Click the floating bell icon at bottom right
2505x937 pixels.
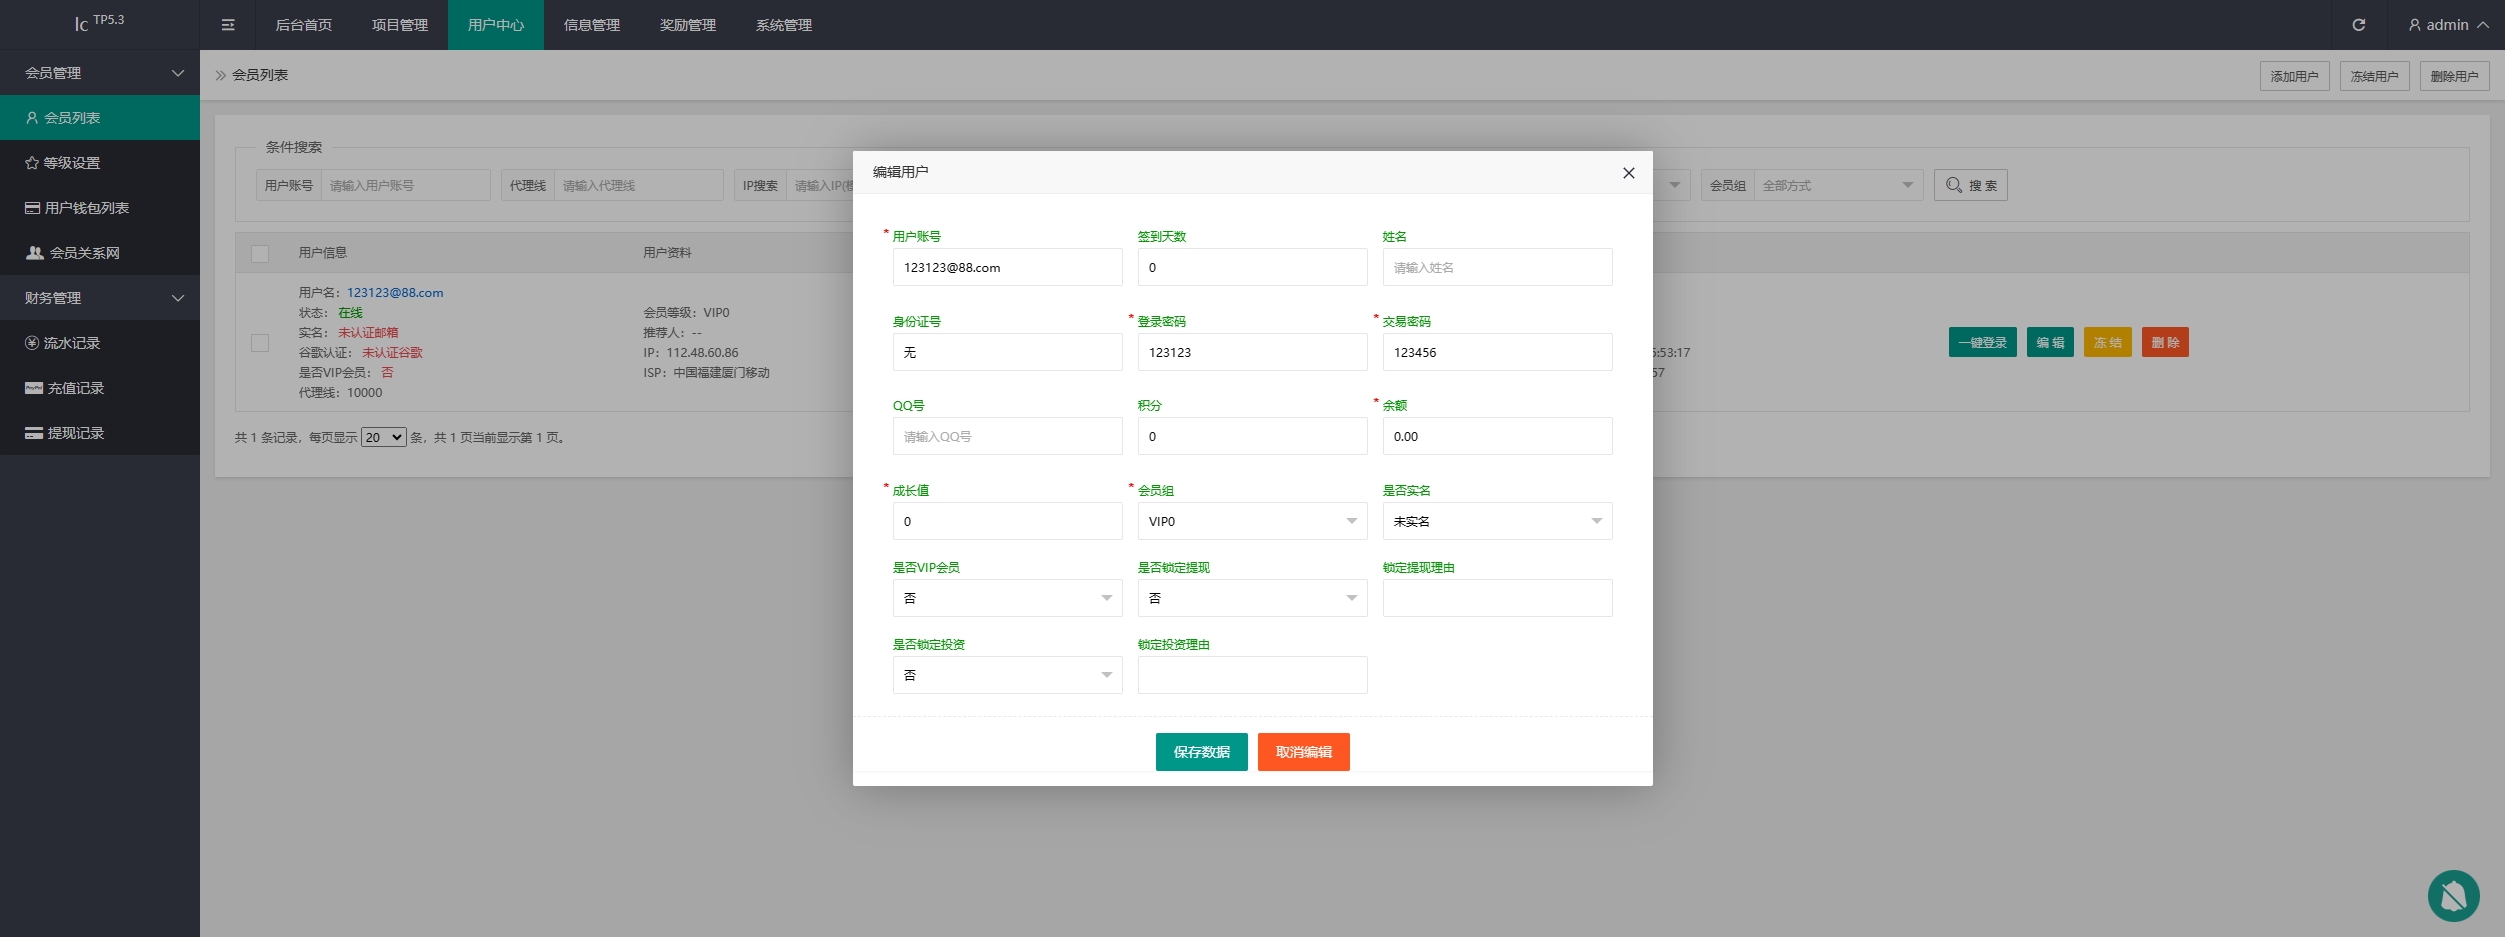(2453, 896)
